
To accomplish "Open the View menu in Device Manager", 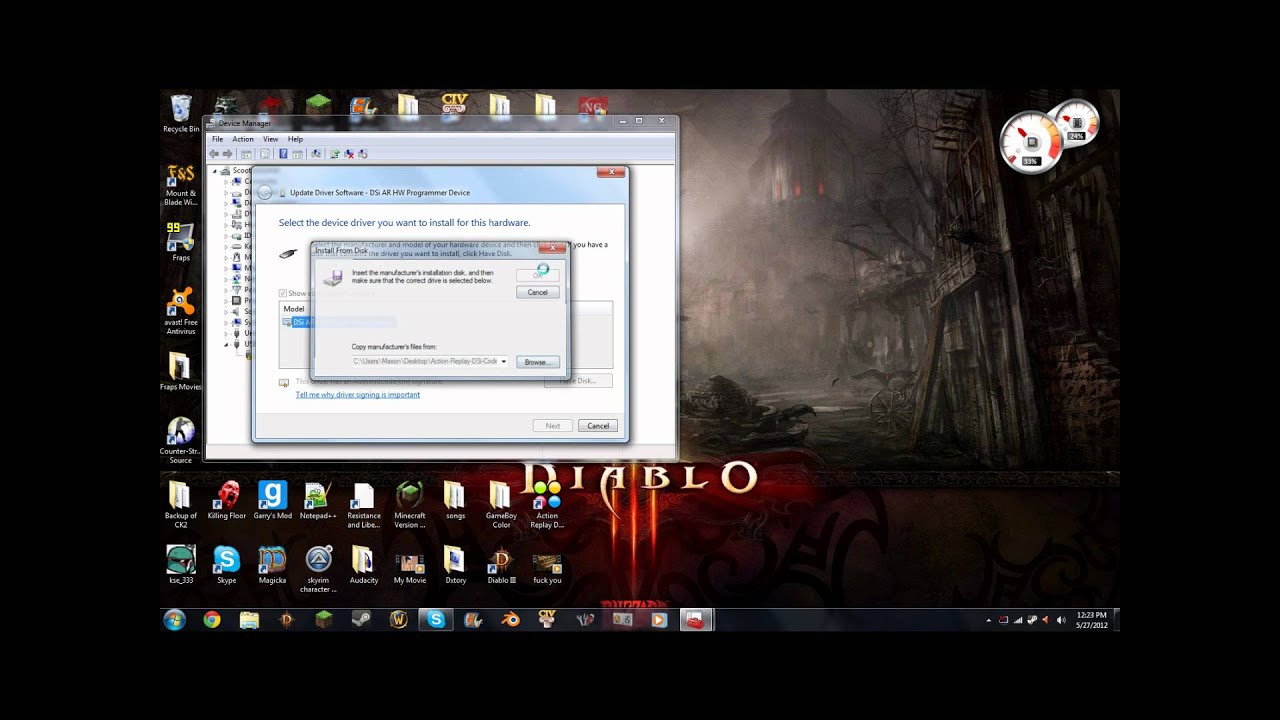I will pyautogui.click(x=270, y=139).
